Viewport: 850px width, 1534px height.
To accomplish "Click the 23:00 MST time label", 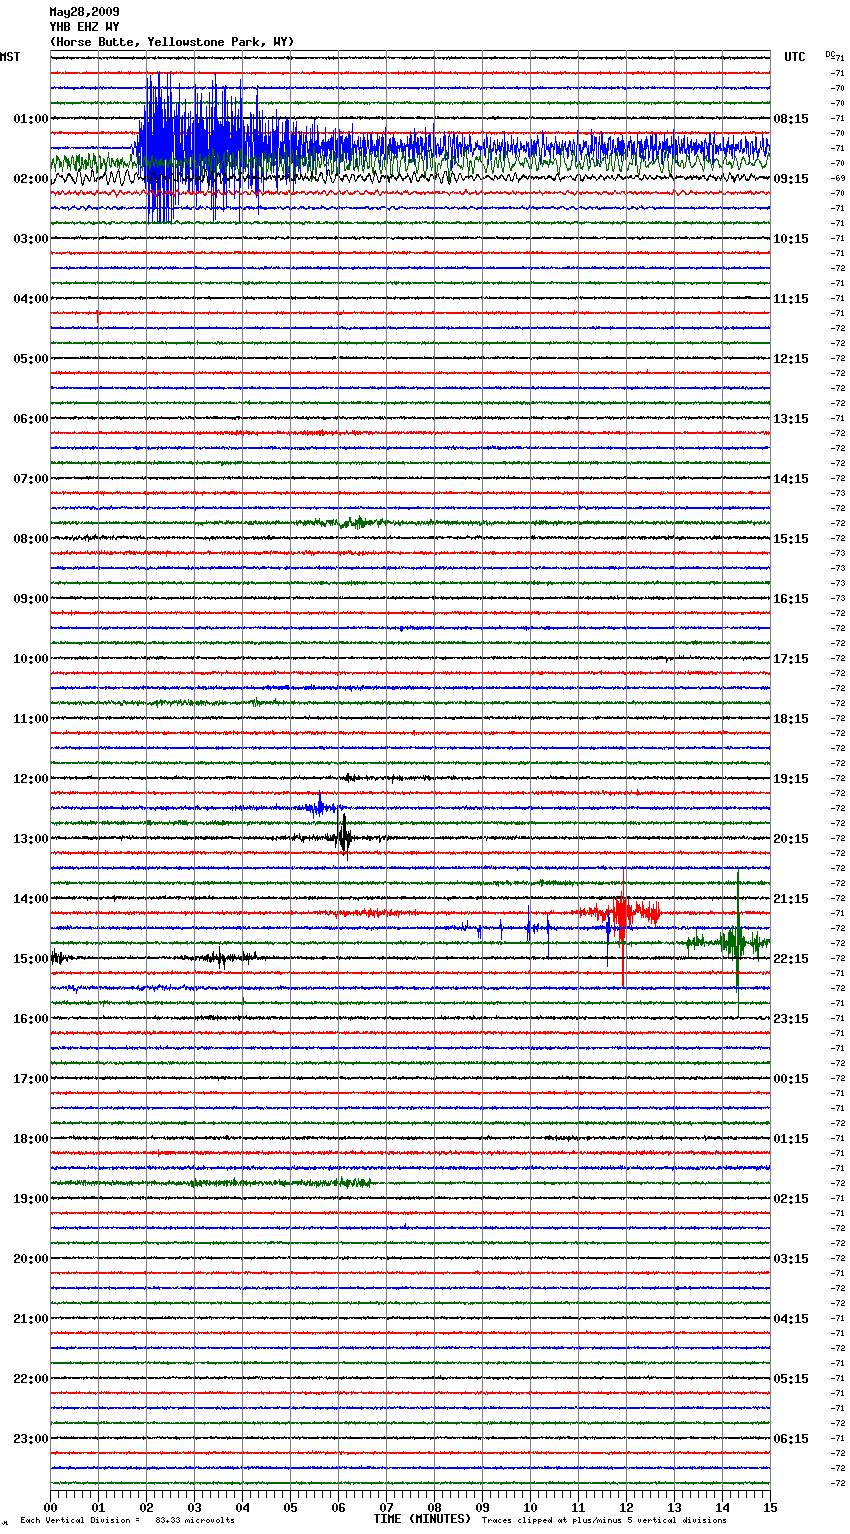I will [x=30, y=1439].
